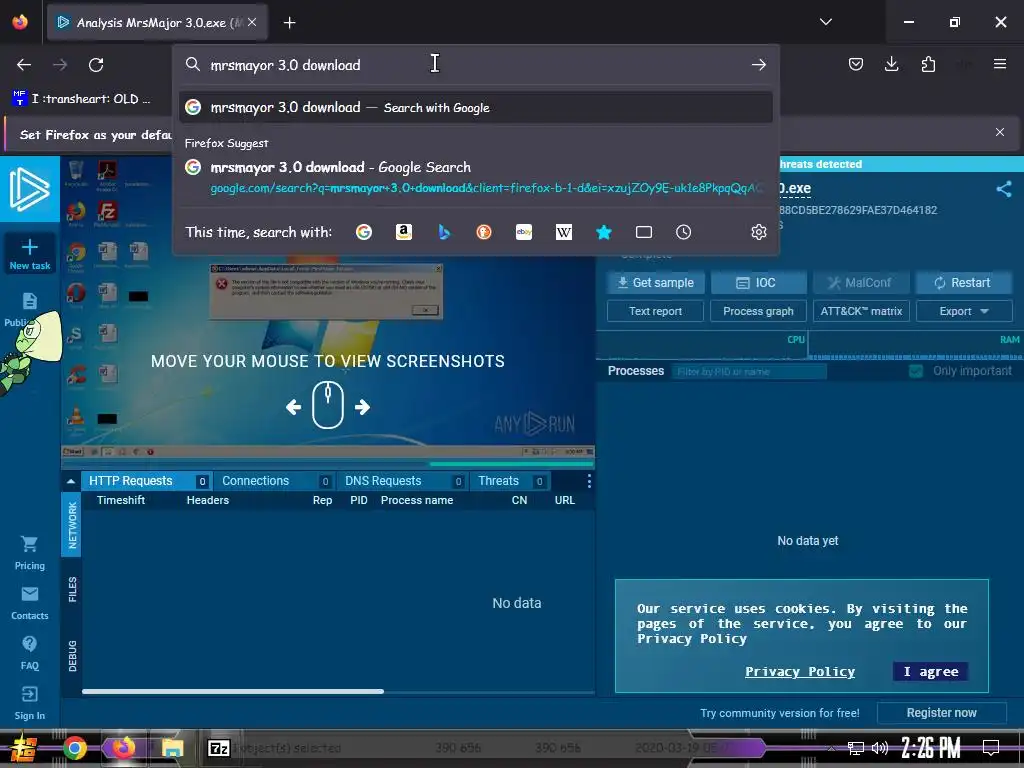Open the IOC panel
The height and width of the screenshot is (768, 1024).
point(758,282)
